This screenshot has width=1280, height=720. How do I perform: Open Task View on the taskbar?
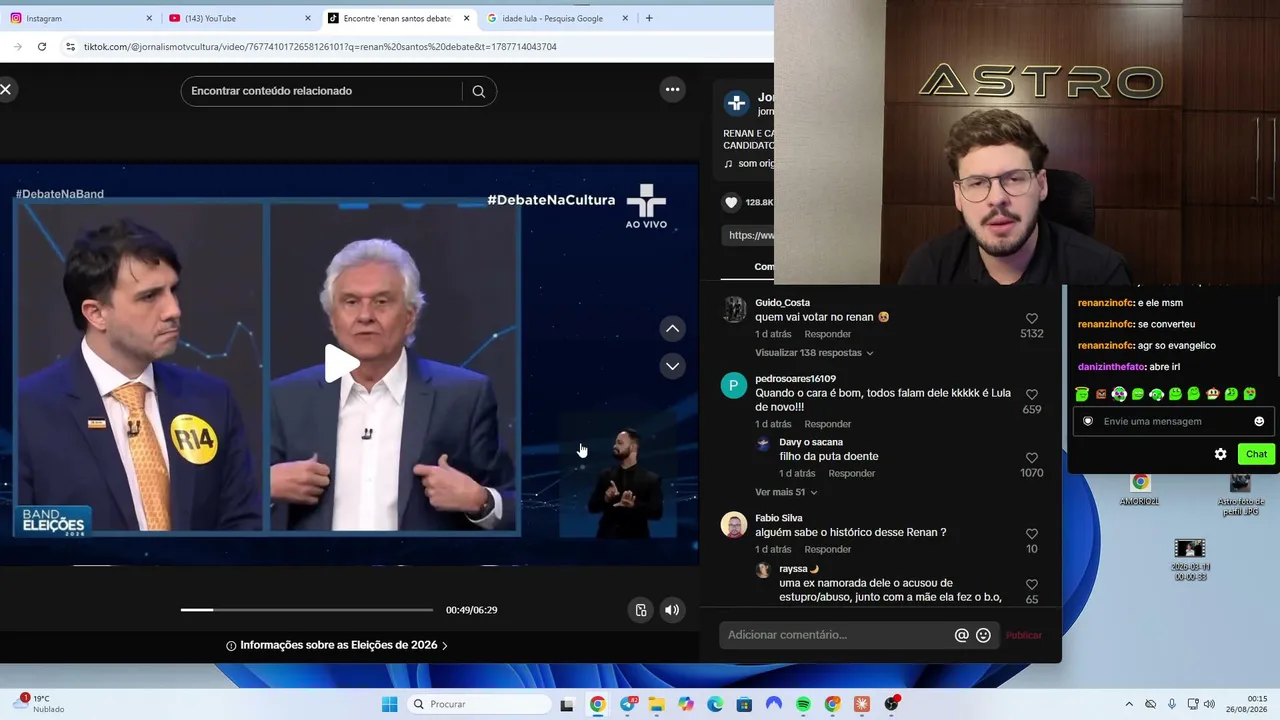567,704
